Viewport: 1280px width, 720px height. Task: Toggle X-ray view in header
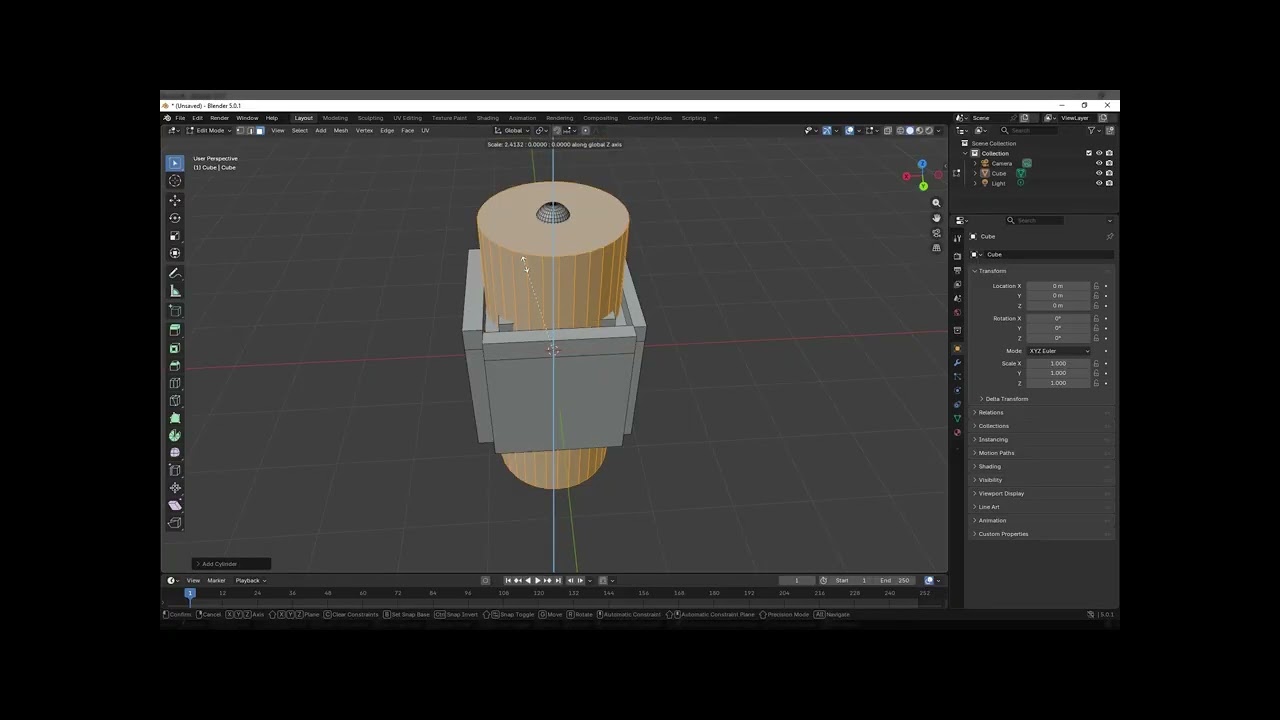[x=887, y=130]
